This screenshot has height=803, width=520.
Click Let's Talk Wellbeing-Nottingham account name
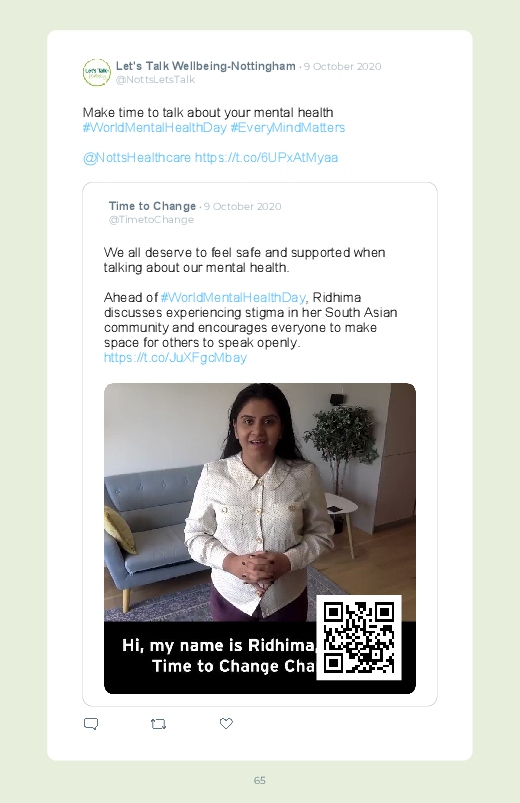click(x=205, y=66)
